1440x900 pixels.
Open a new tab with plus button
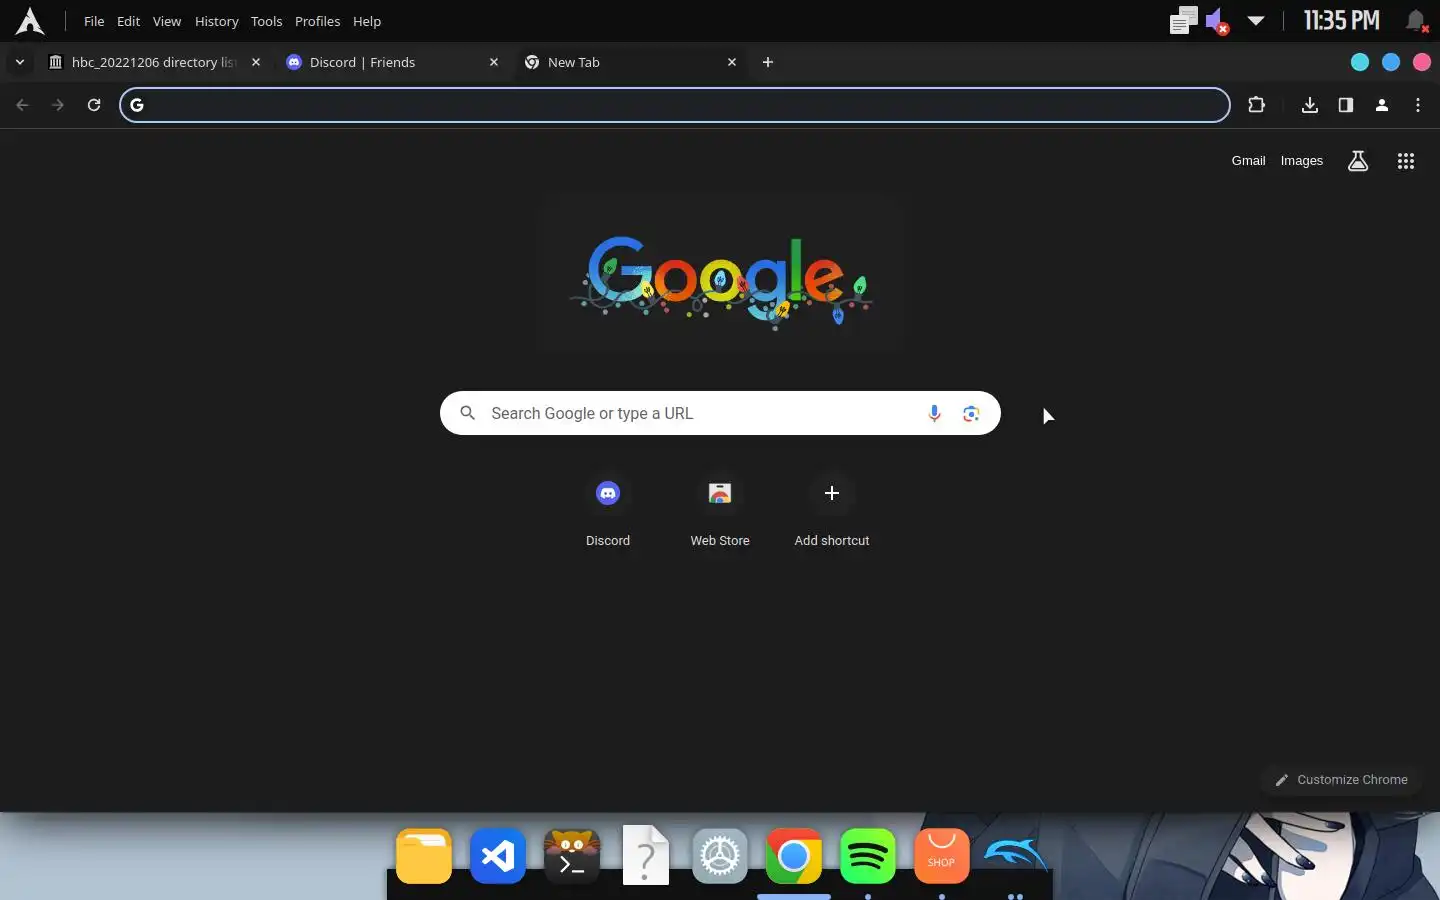768,62
